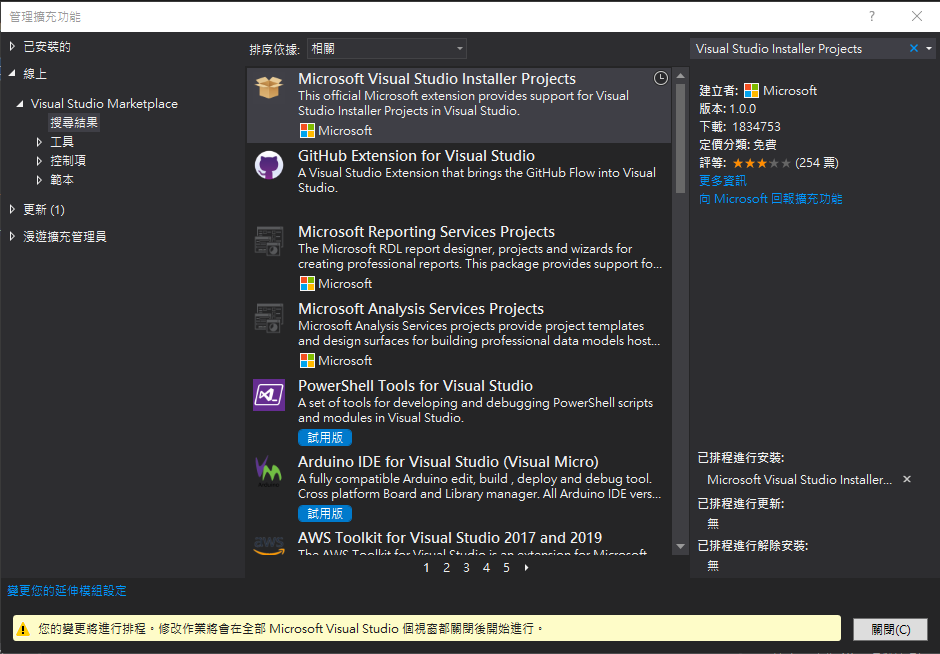Collapse the Visual Studio Marketplace node
The width and height of the screenshot is (940, 654).
click(20, 103)
